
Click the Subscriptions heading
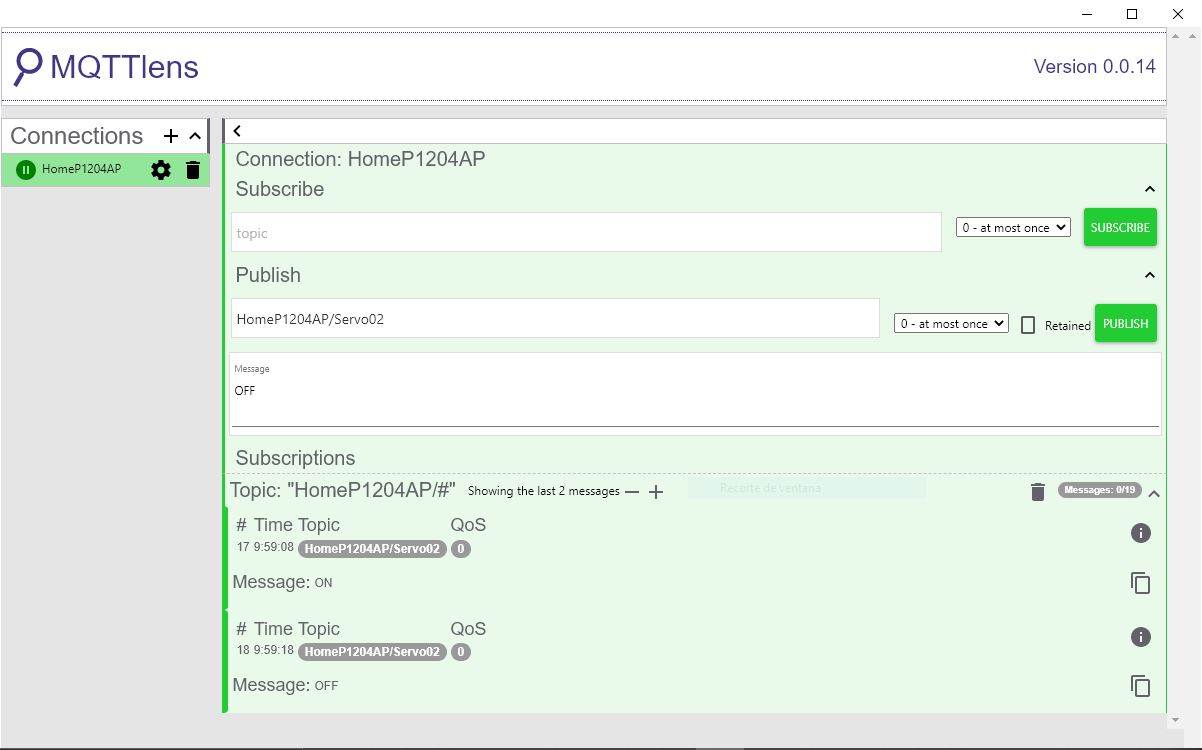[295, 458]
